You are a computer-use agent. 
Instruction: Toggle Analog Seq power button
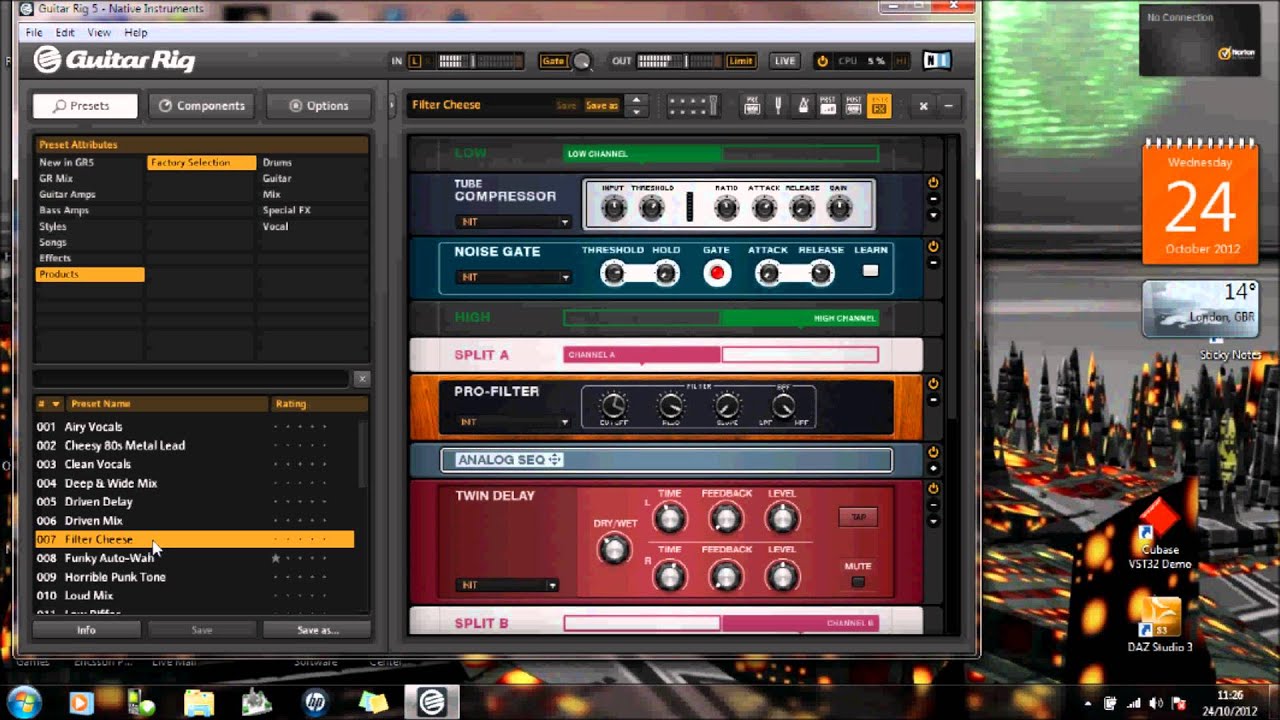click(933, 452)
